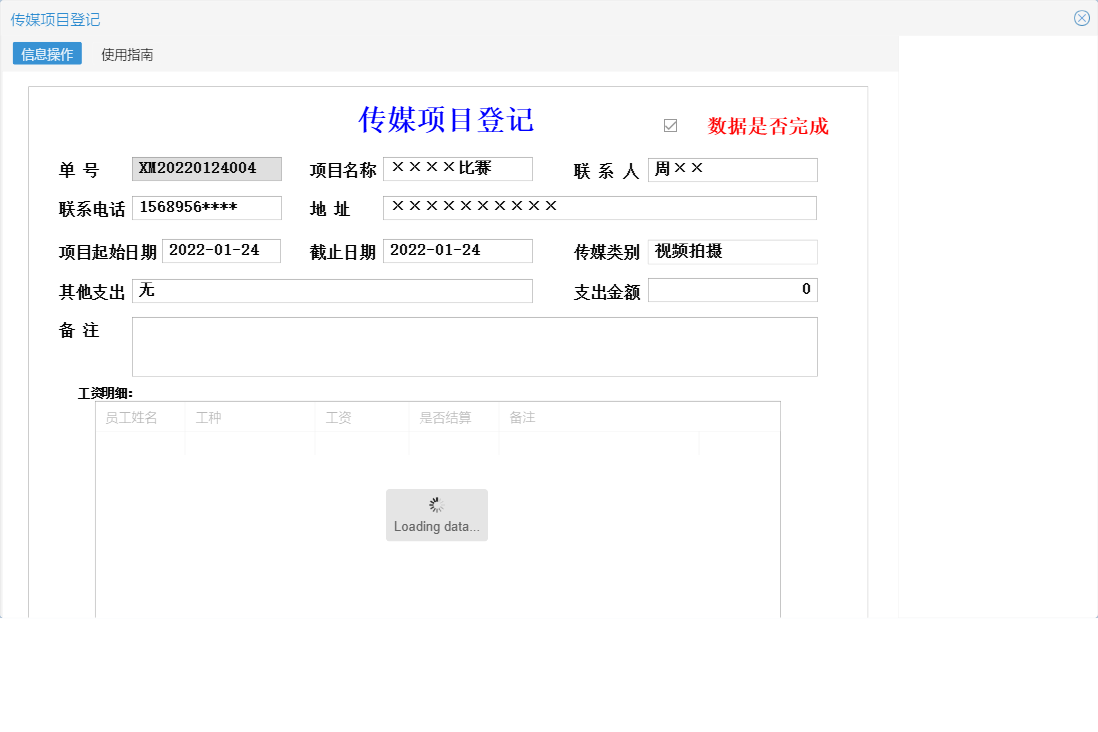Image resolution: width=1098 pixels, height=732 pixels.
Task: Switch to the 信息操作 tab
Action: point(46,53)
